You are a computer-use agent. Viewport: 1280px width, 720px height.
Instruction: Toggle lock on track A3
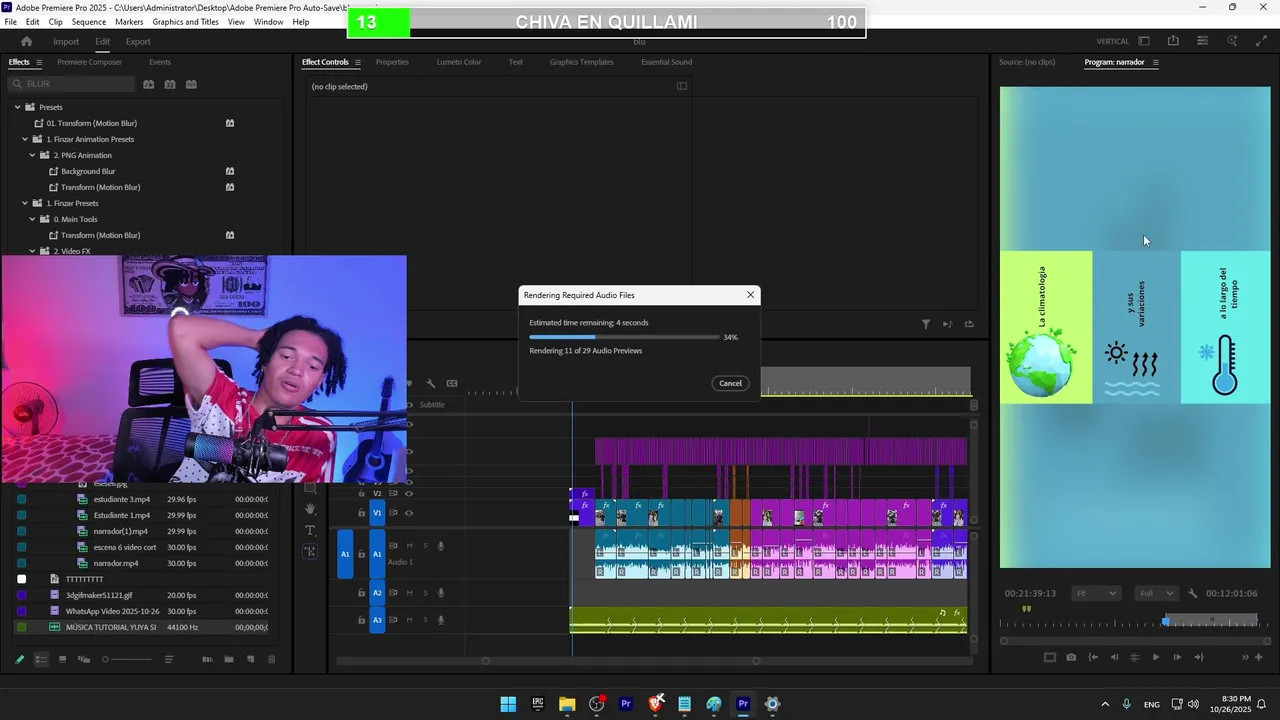pos(361,619)
